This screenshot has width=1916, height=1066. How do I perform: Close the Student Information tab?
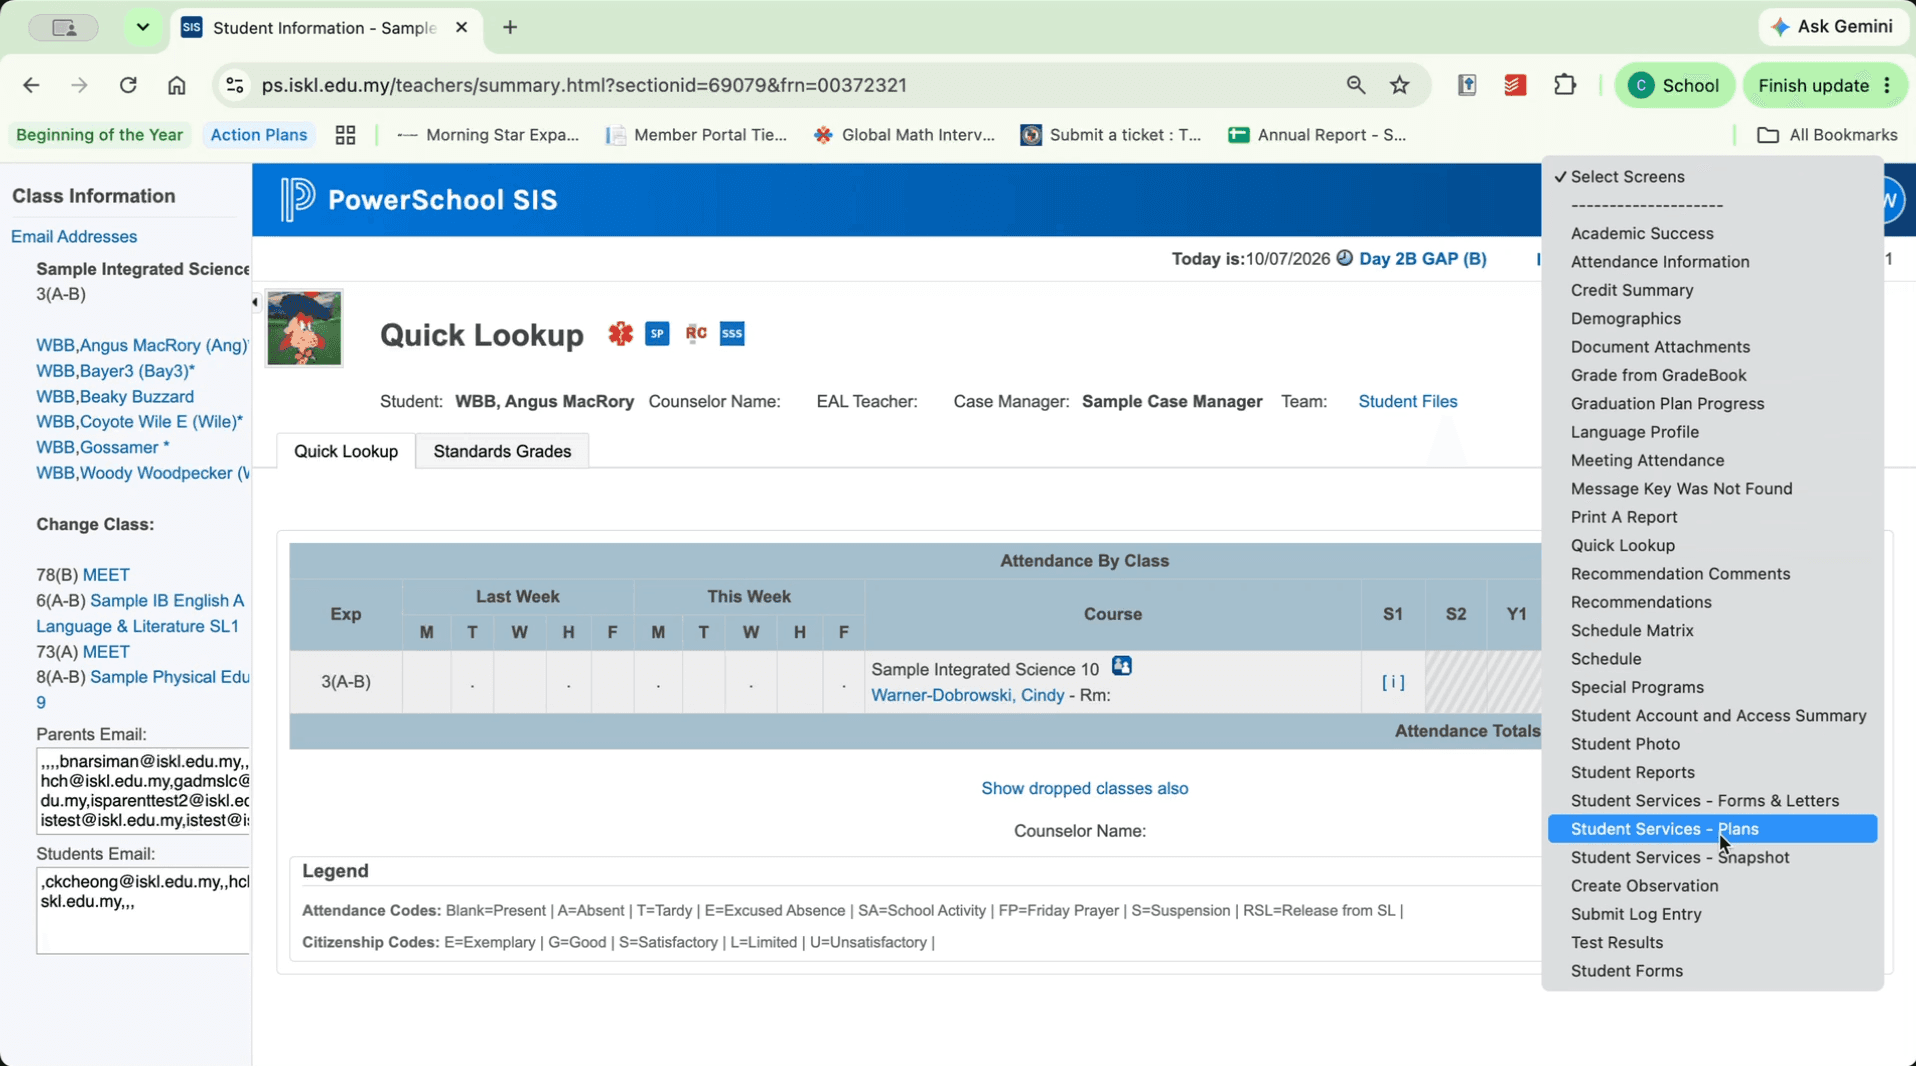(461, 27)
